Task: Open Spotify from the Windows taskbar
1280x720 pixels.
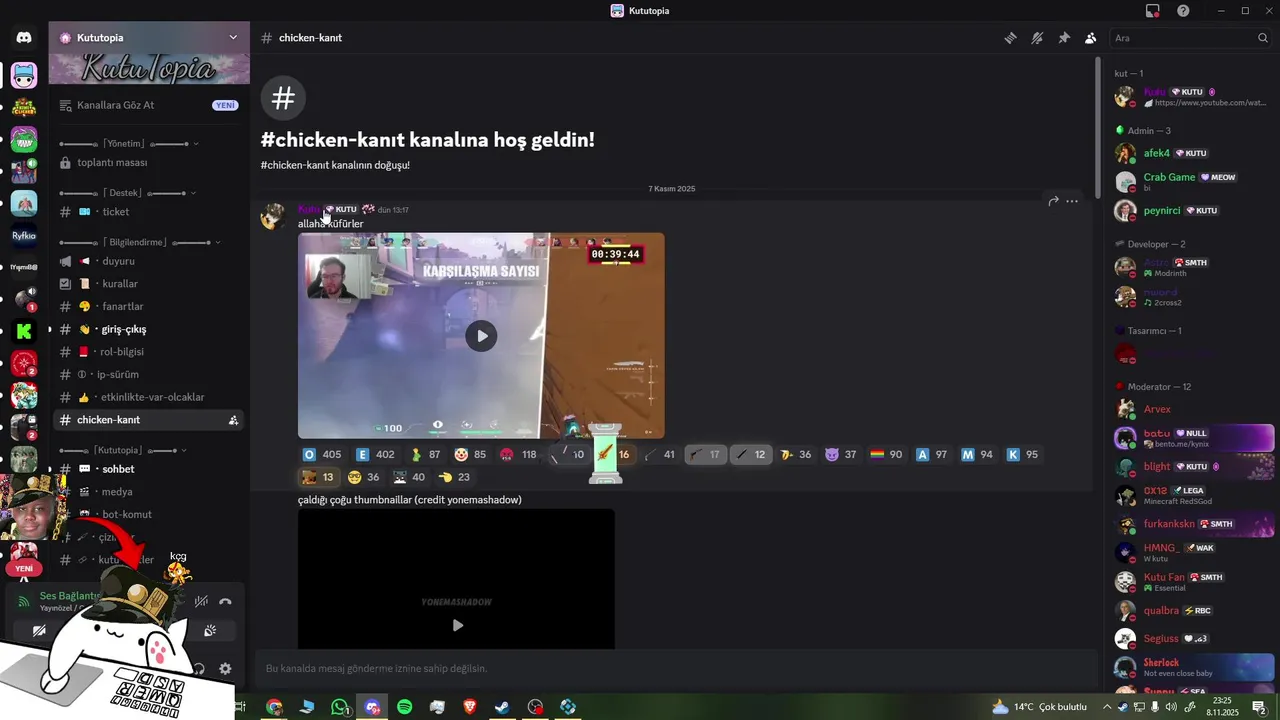Action: [405, 707]
